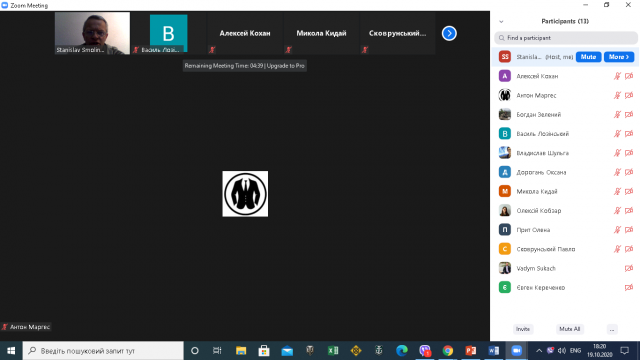Viewport: 640px width, 360px height.
Task: Click camera-off icon for Антон Маргес
Action: click(x=629, y=95)
